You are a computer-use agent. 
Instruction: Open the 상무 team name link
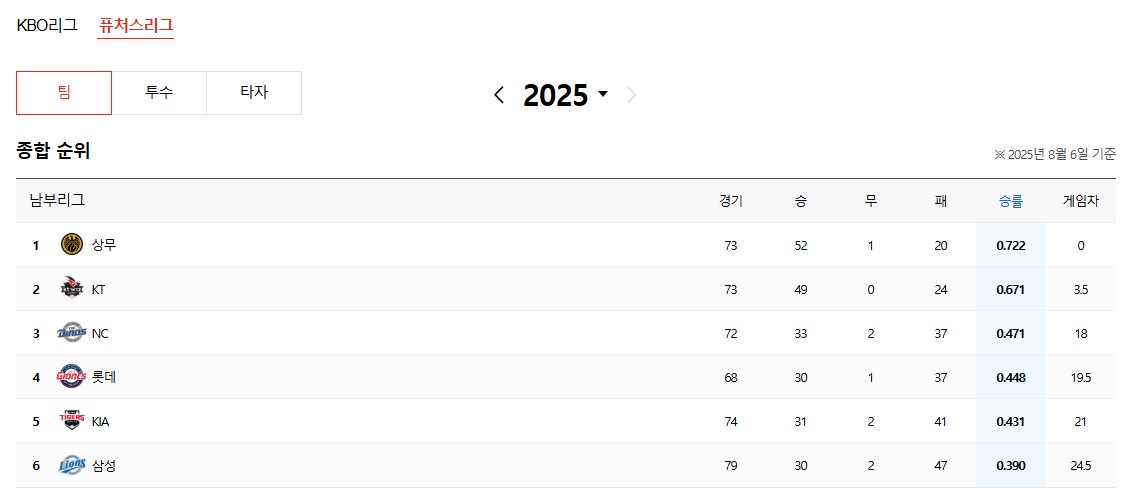tap(104, 244)
